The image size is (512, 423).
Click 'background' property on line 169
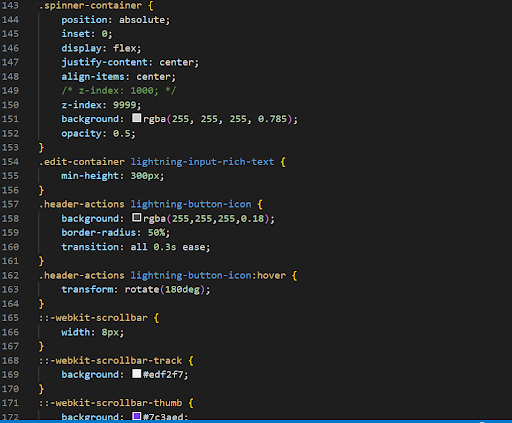[x=90, y=374]
